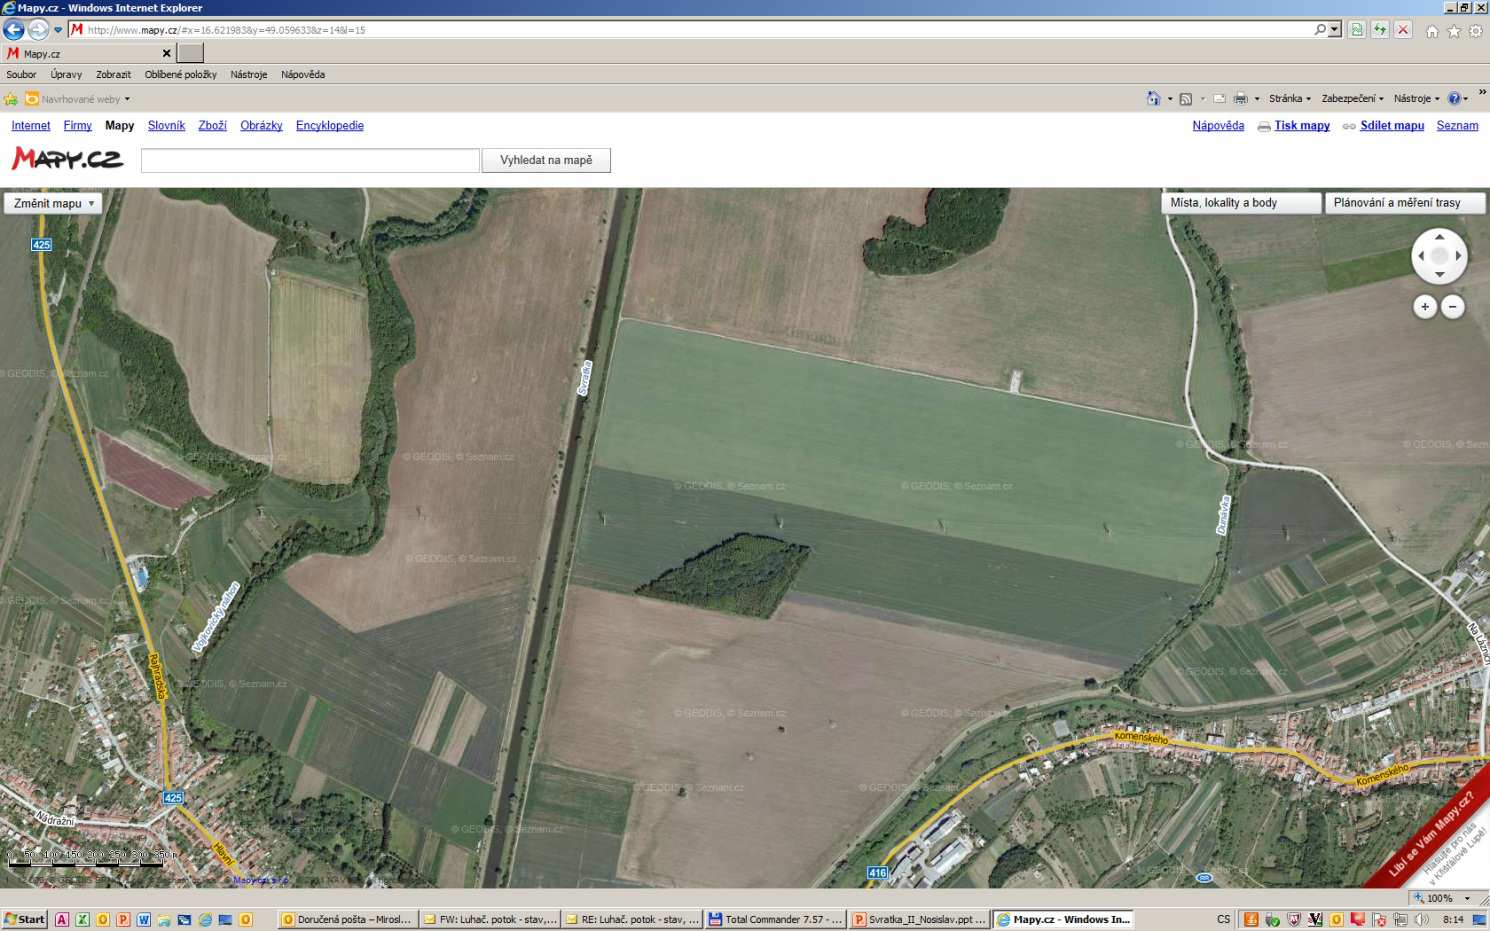
Task: Open the Nápověda menu in menu bar
Action: pos(302,74)
